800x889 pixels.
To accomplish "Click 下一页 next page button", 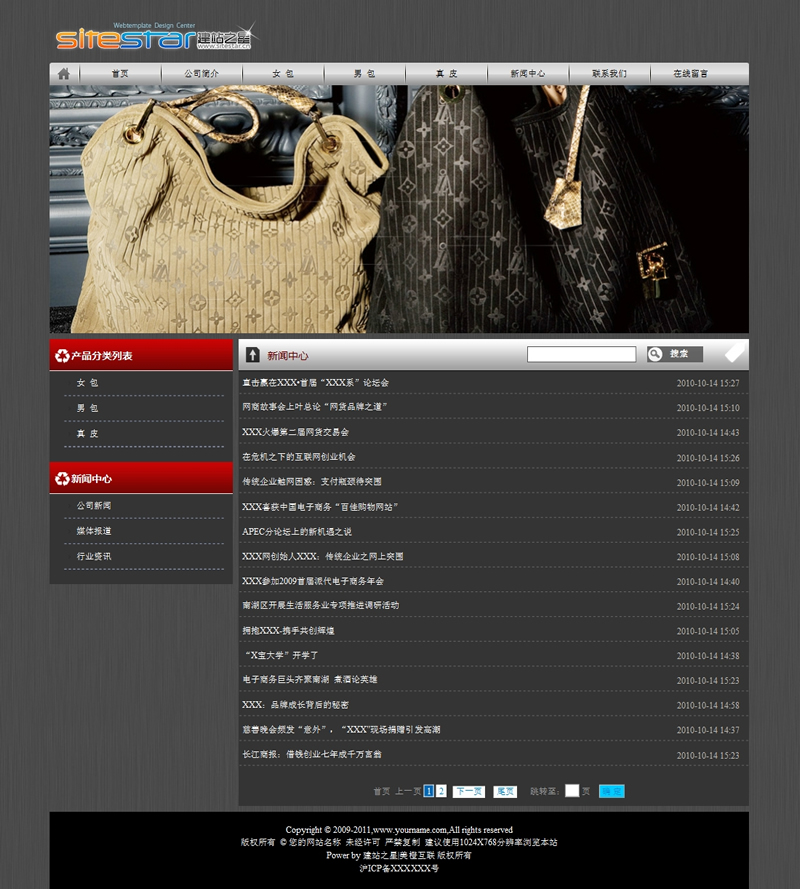I will point(468,791).
